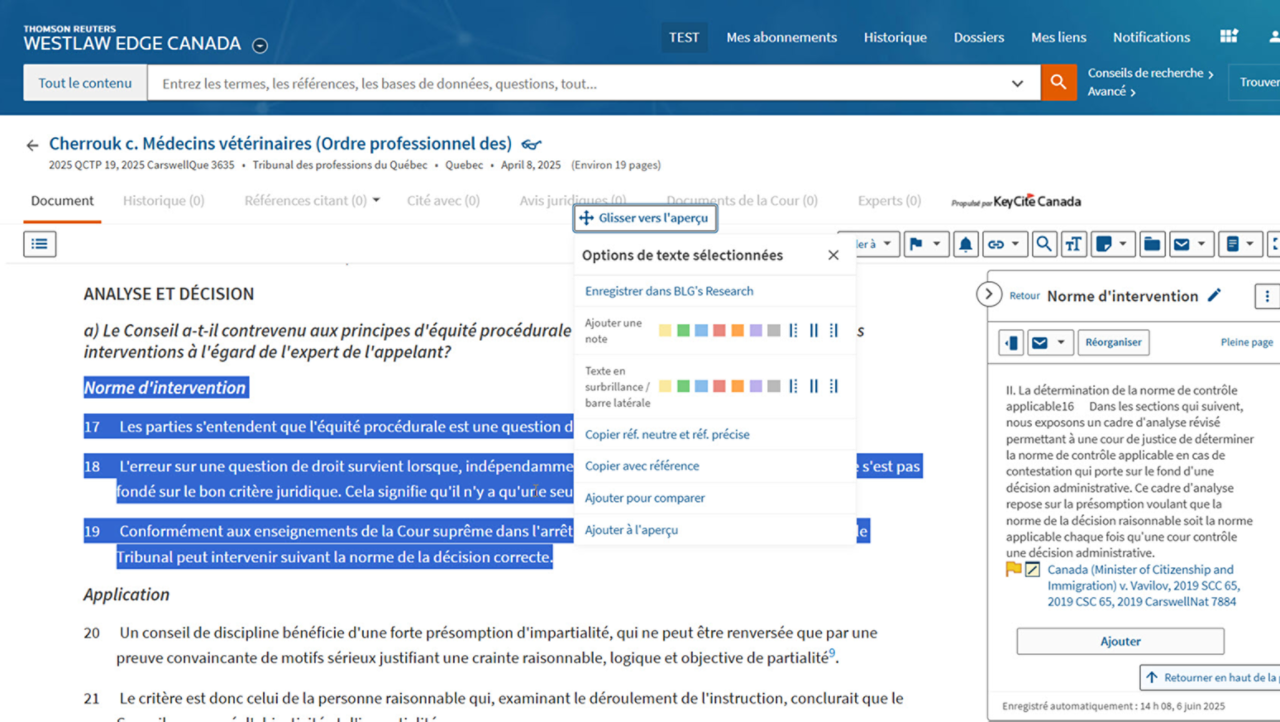The image size is (1280, 722).
Task: Click the apps grid icon in header
Action: pyautogui.click(x=1229, y=37)
